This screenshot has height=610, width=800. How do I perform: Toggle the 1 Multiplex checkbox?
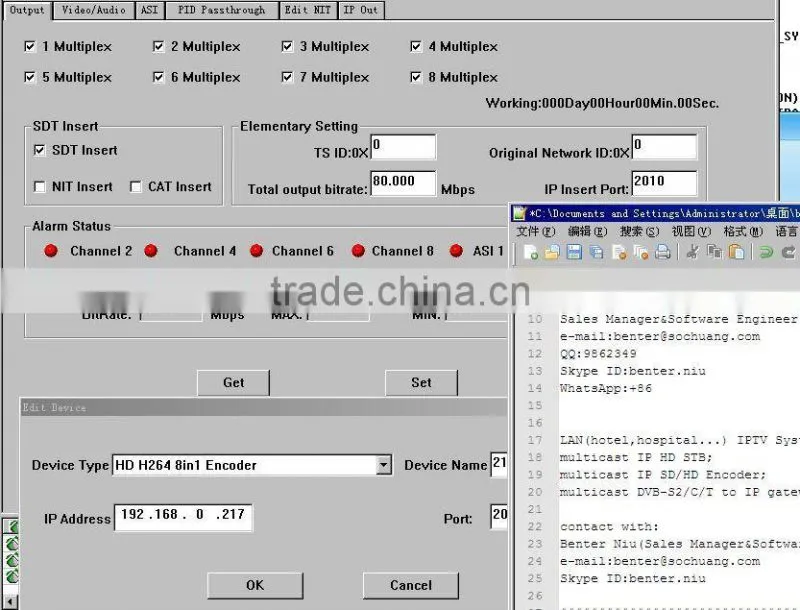pyautogui.click(x=30, y=47)
